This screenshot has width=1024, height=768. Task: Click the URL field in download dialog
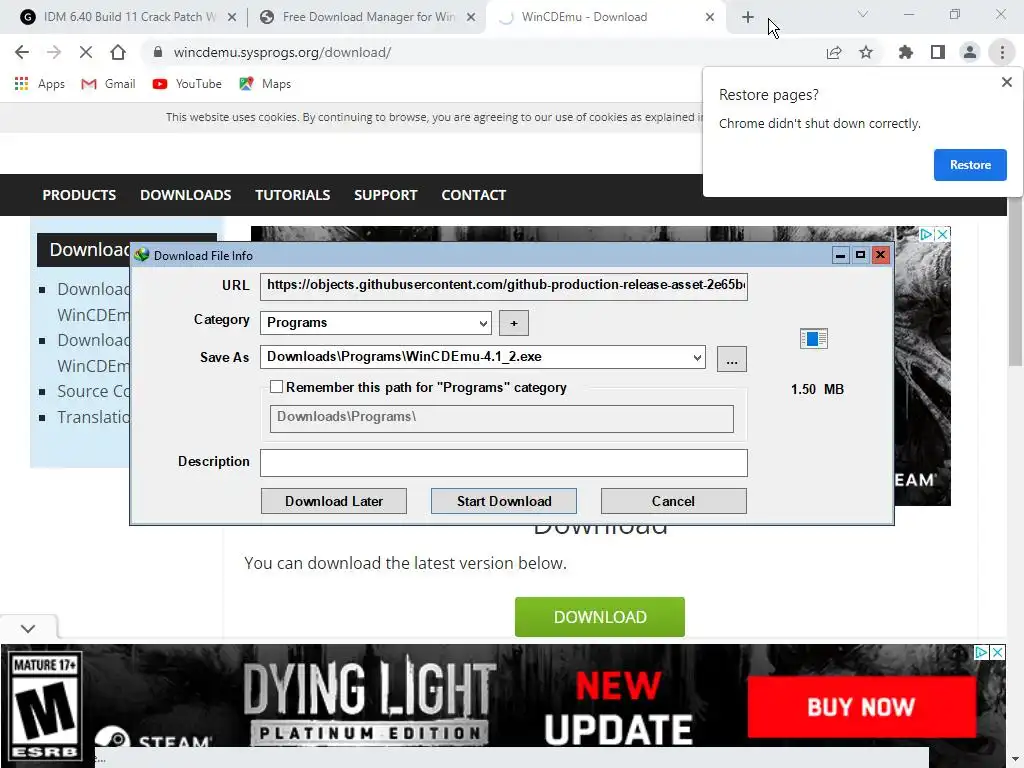504,286
